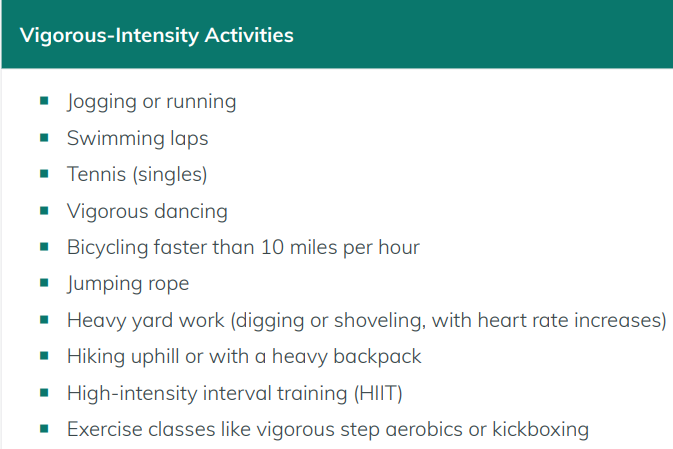Click the Vigorous dancing text
Image resolution: width=673 pixels, height=449 pixels.
coord(147,212)
